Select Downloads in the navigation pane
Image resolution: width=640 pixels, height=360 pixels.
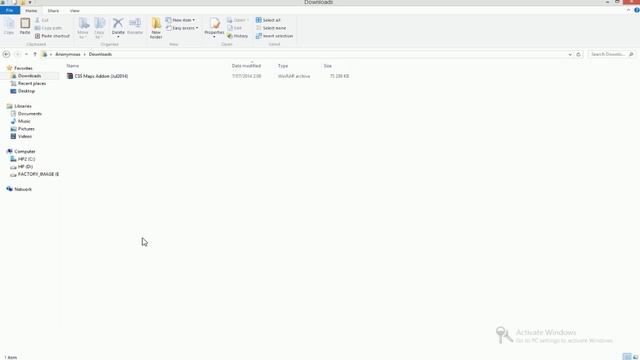click(29, 76)
